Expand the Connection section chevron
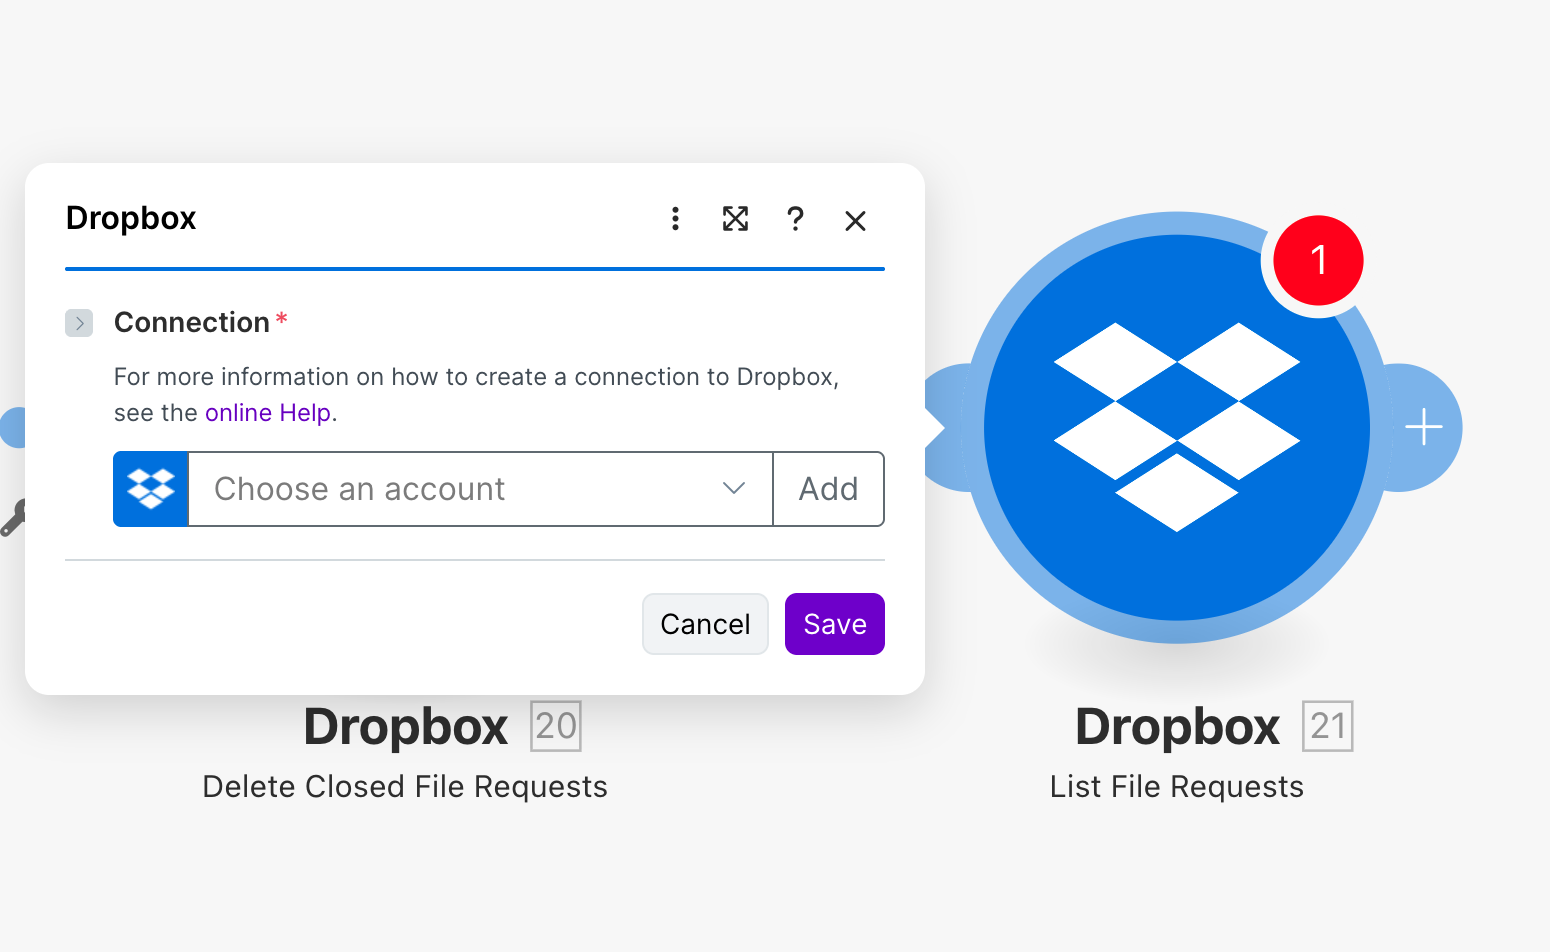The height and width of the screenshot is (952, 1550). pos(79,323)
